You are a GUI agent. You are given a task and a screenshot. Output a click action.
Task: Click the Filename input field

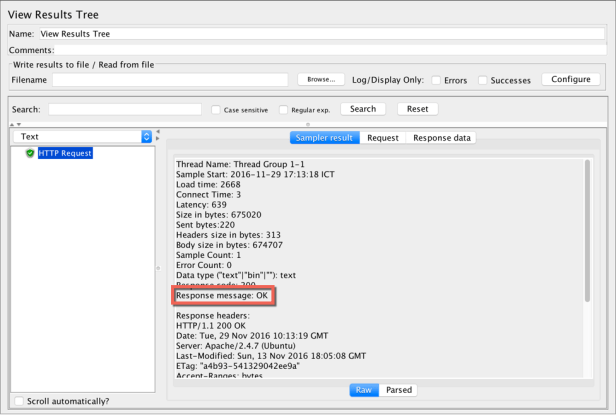[170, 79]
